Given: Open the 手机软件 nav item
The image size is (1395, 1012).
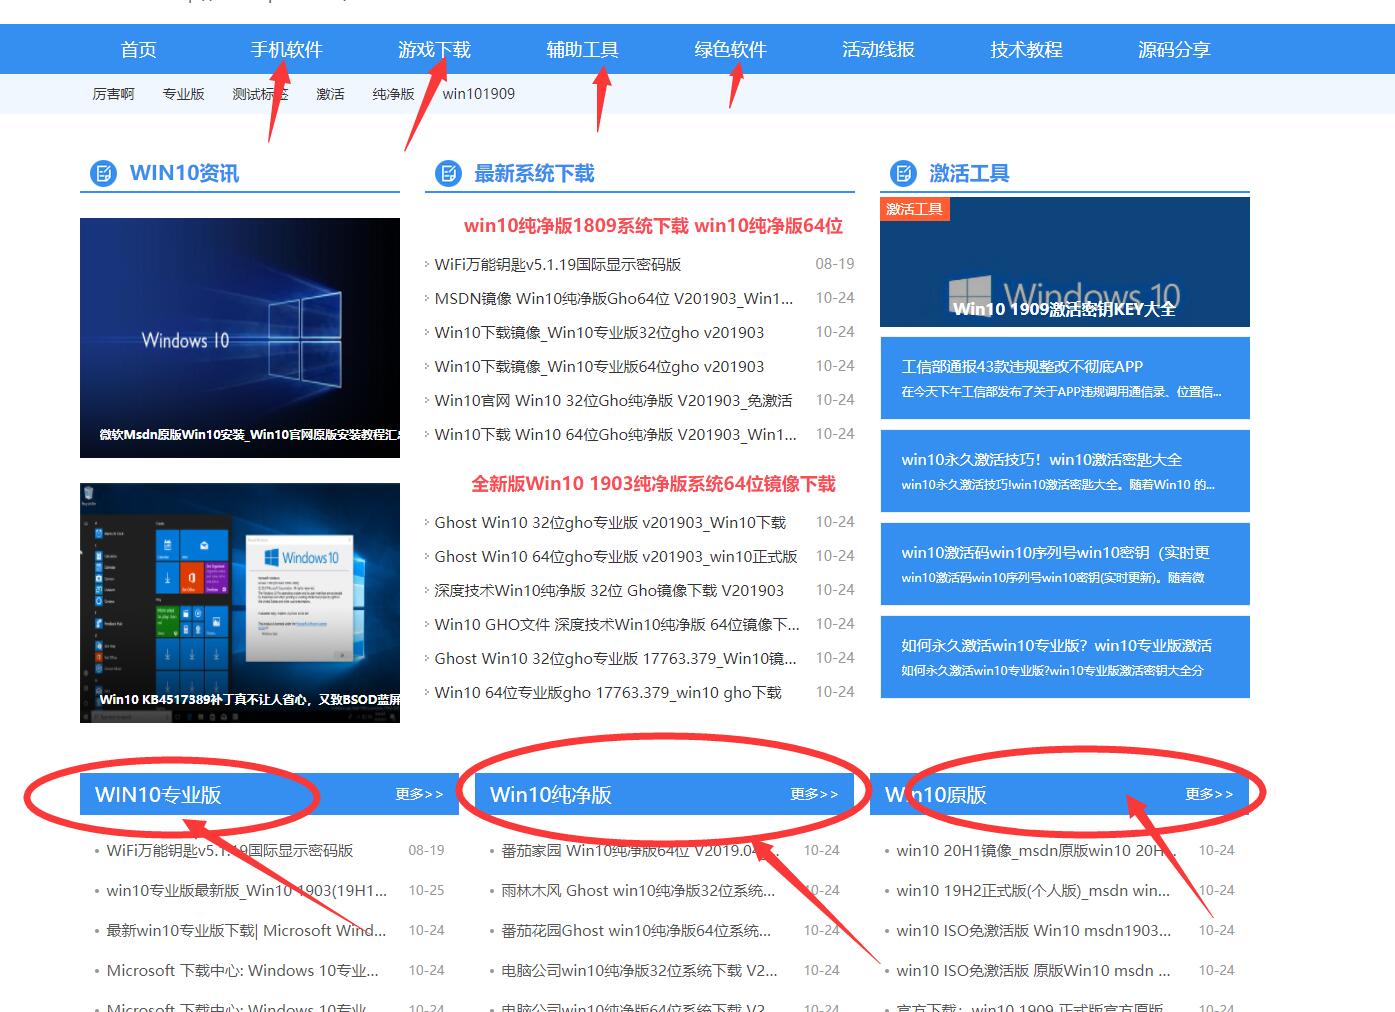Looking at the screenshot, I should click(x=286, y=49).
